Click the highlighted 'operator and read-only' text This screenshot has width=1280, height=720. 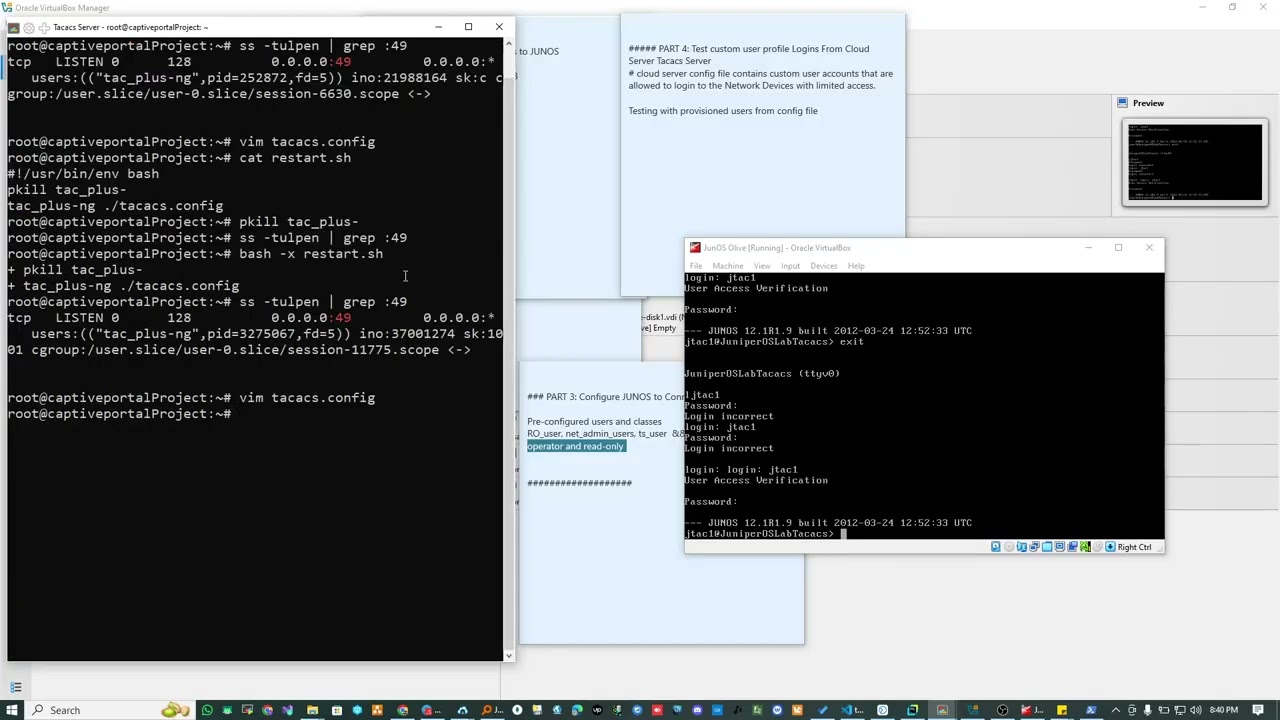coord(576,446)
